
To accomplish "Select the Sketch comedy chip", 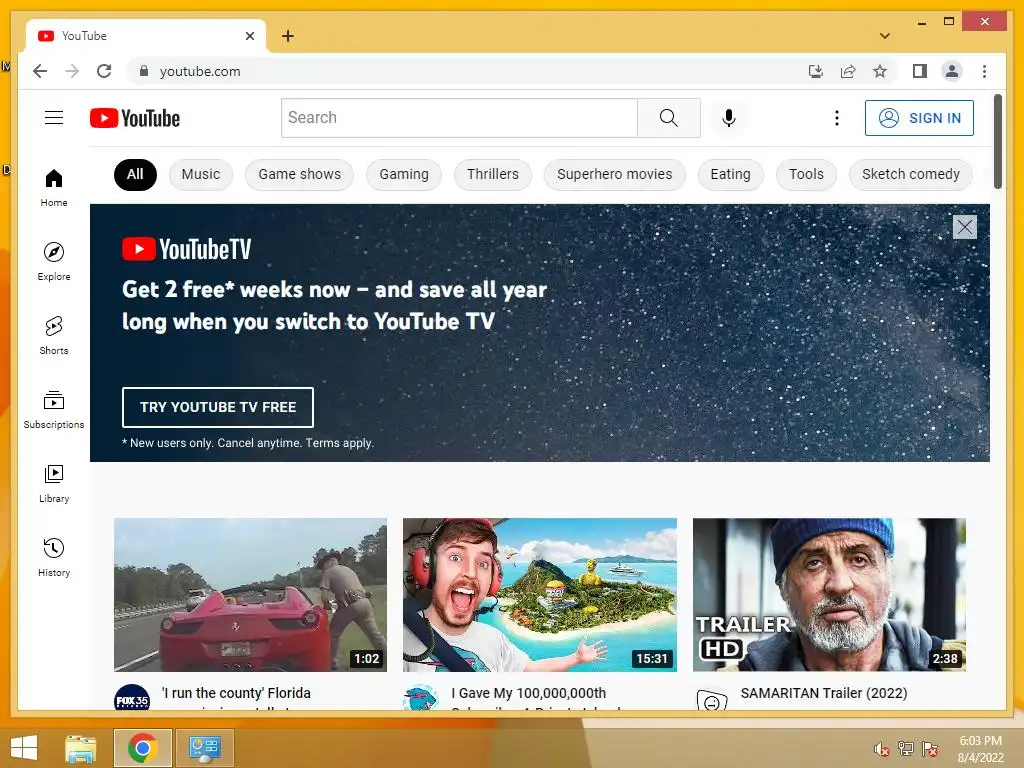I will point(910,174).
